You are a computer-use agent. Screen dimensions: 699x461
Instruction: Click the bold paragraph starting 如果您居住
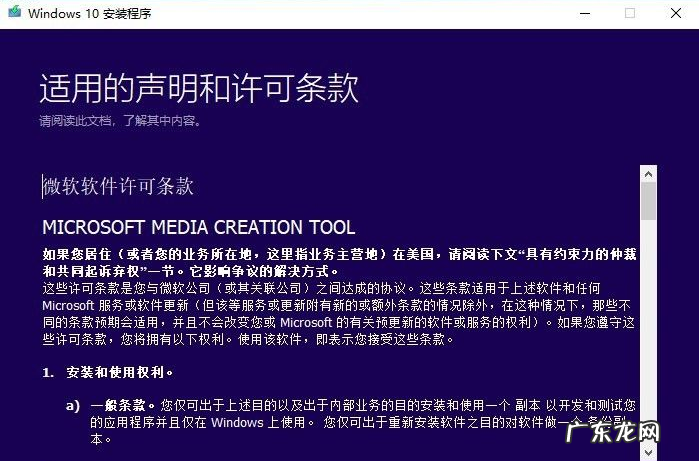339,263
